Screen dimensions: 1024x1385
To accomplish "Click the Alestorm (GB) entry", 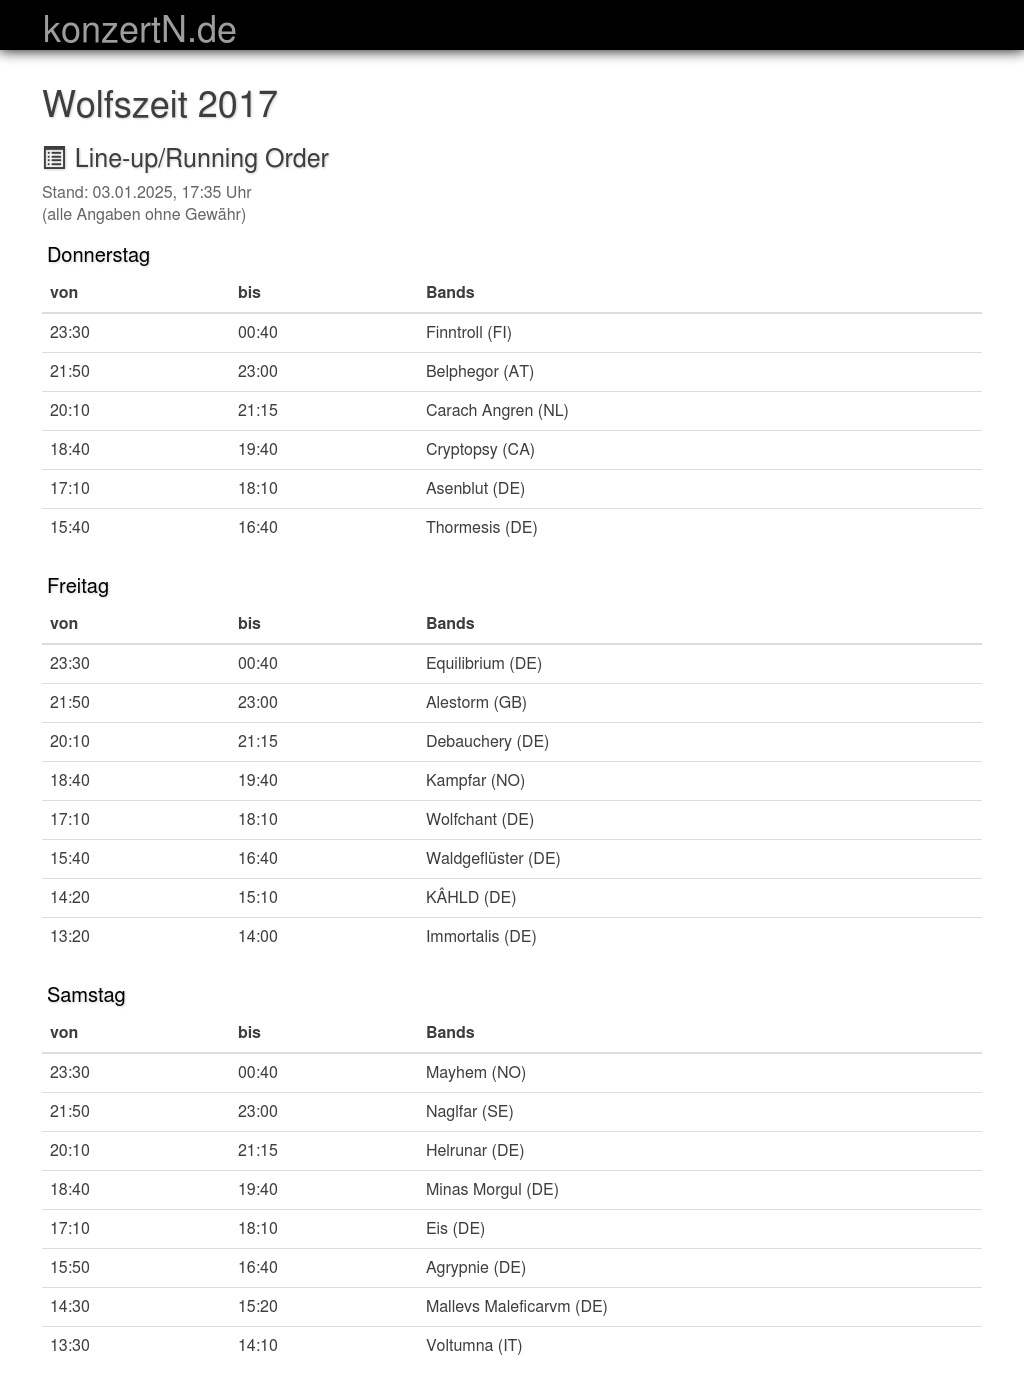I will pyautogui.click(x=476, y=702).
